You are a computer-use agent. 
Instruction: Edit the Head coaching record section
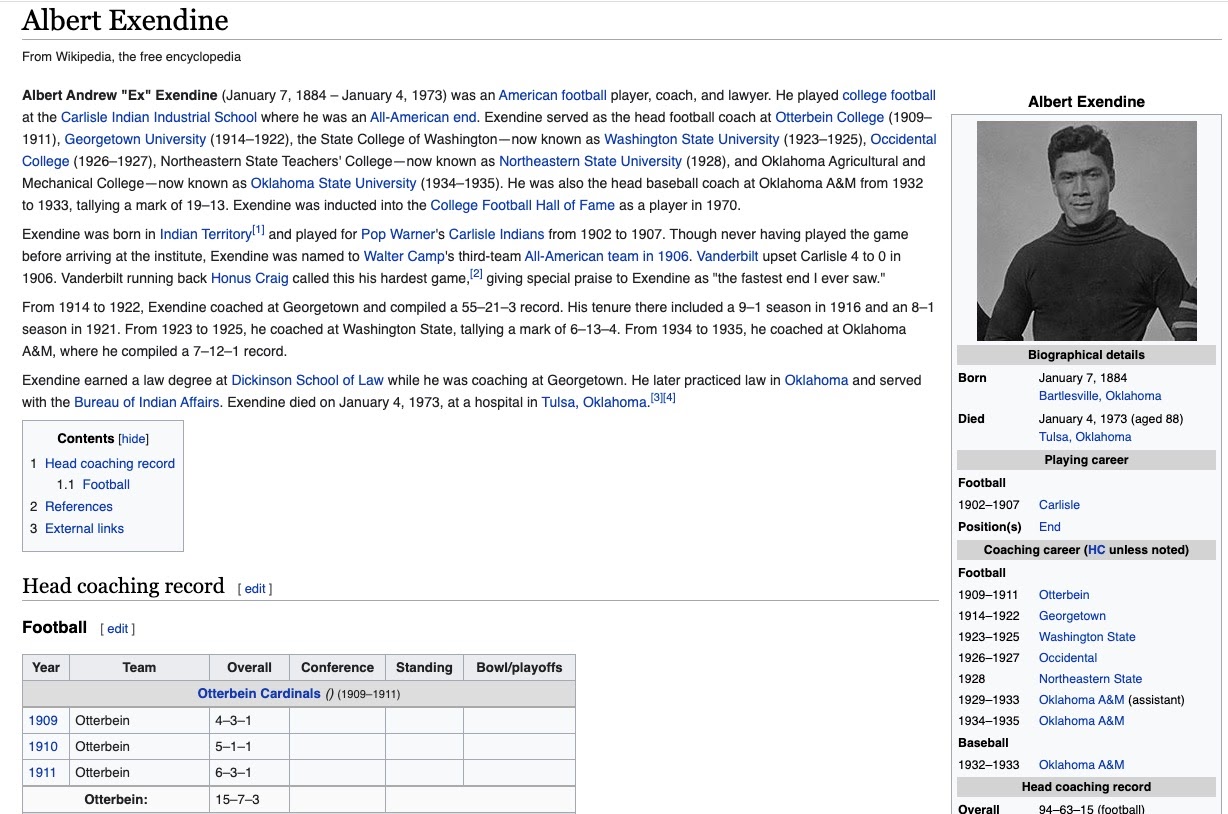tap(255, 589)
